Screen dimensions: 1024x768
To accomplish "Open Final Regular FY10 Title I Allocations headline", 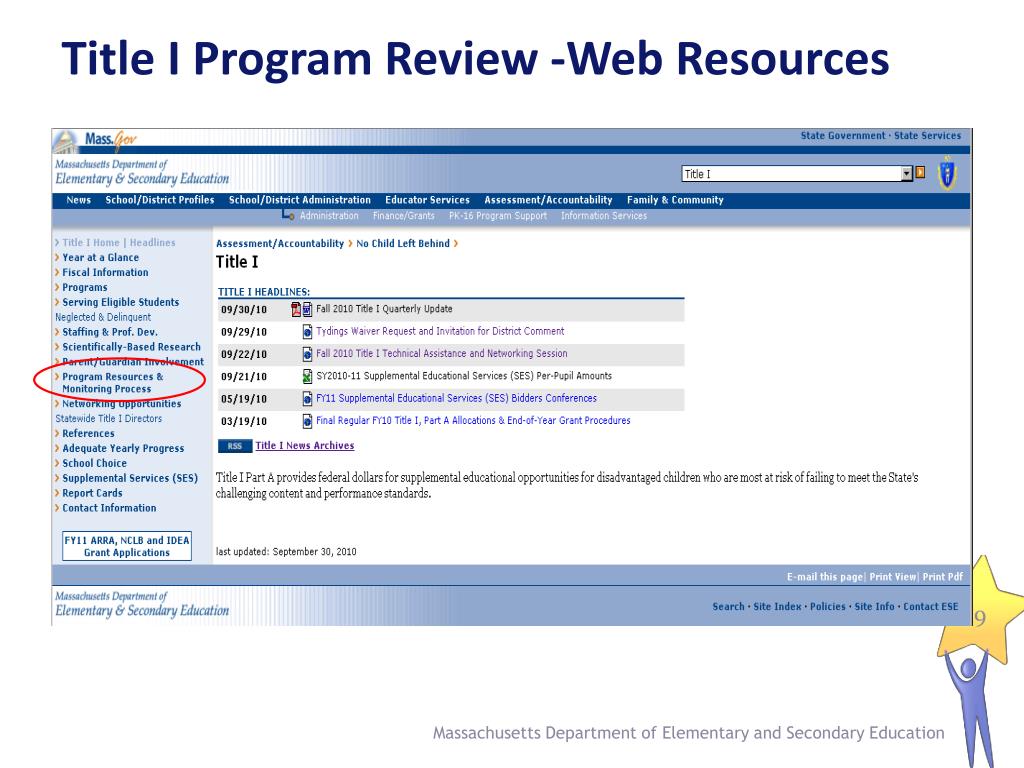I will click(x=473, y=421).
